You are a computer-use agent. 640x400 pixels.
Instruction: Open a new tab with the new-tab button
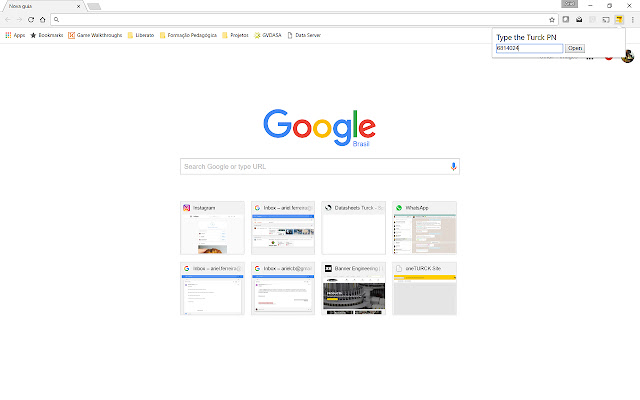pyautogui.click(x=94, y=7)
